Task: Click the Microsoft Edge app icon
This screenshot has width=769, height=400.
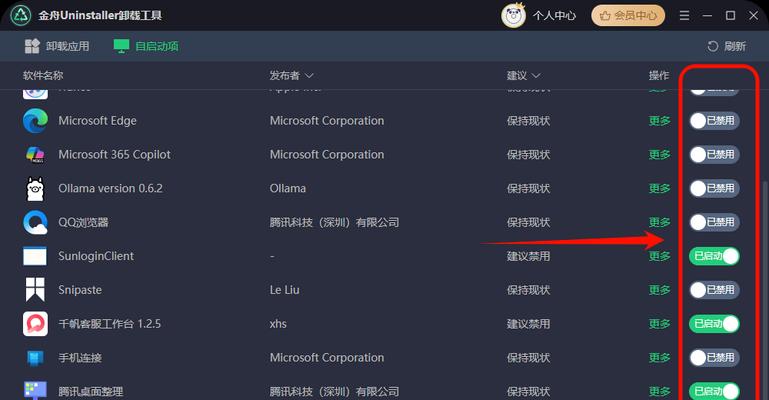Action: point(35,121)
